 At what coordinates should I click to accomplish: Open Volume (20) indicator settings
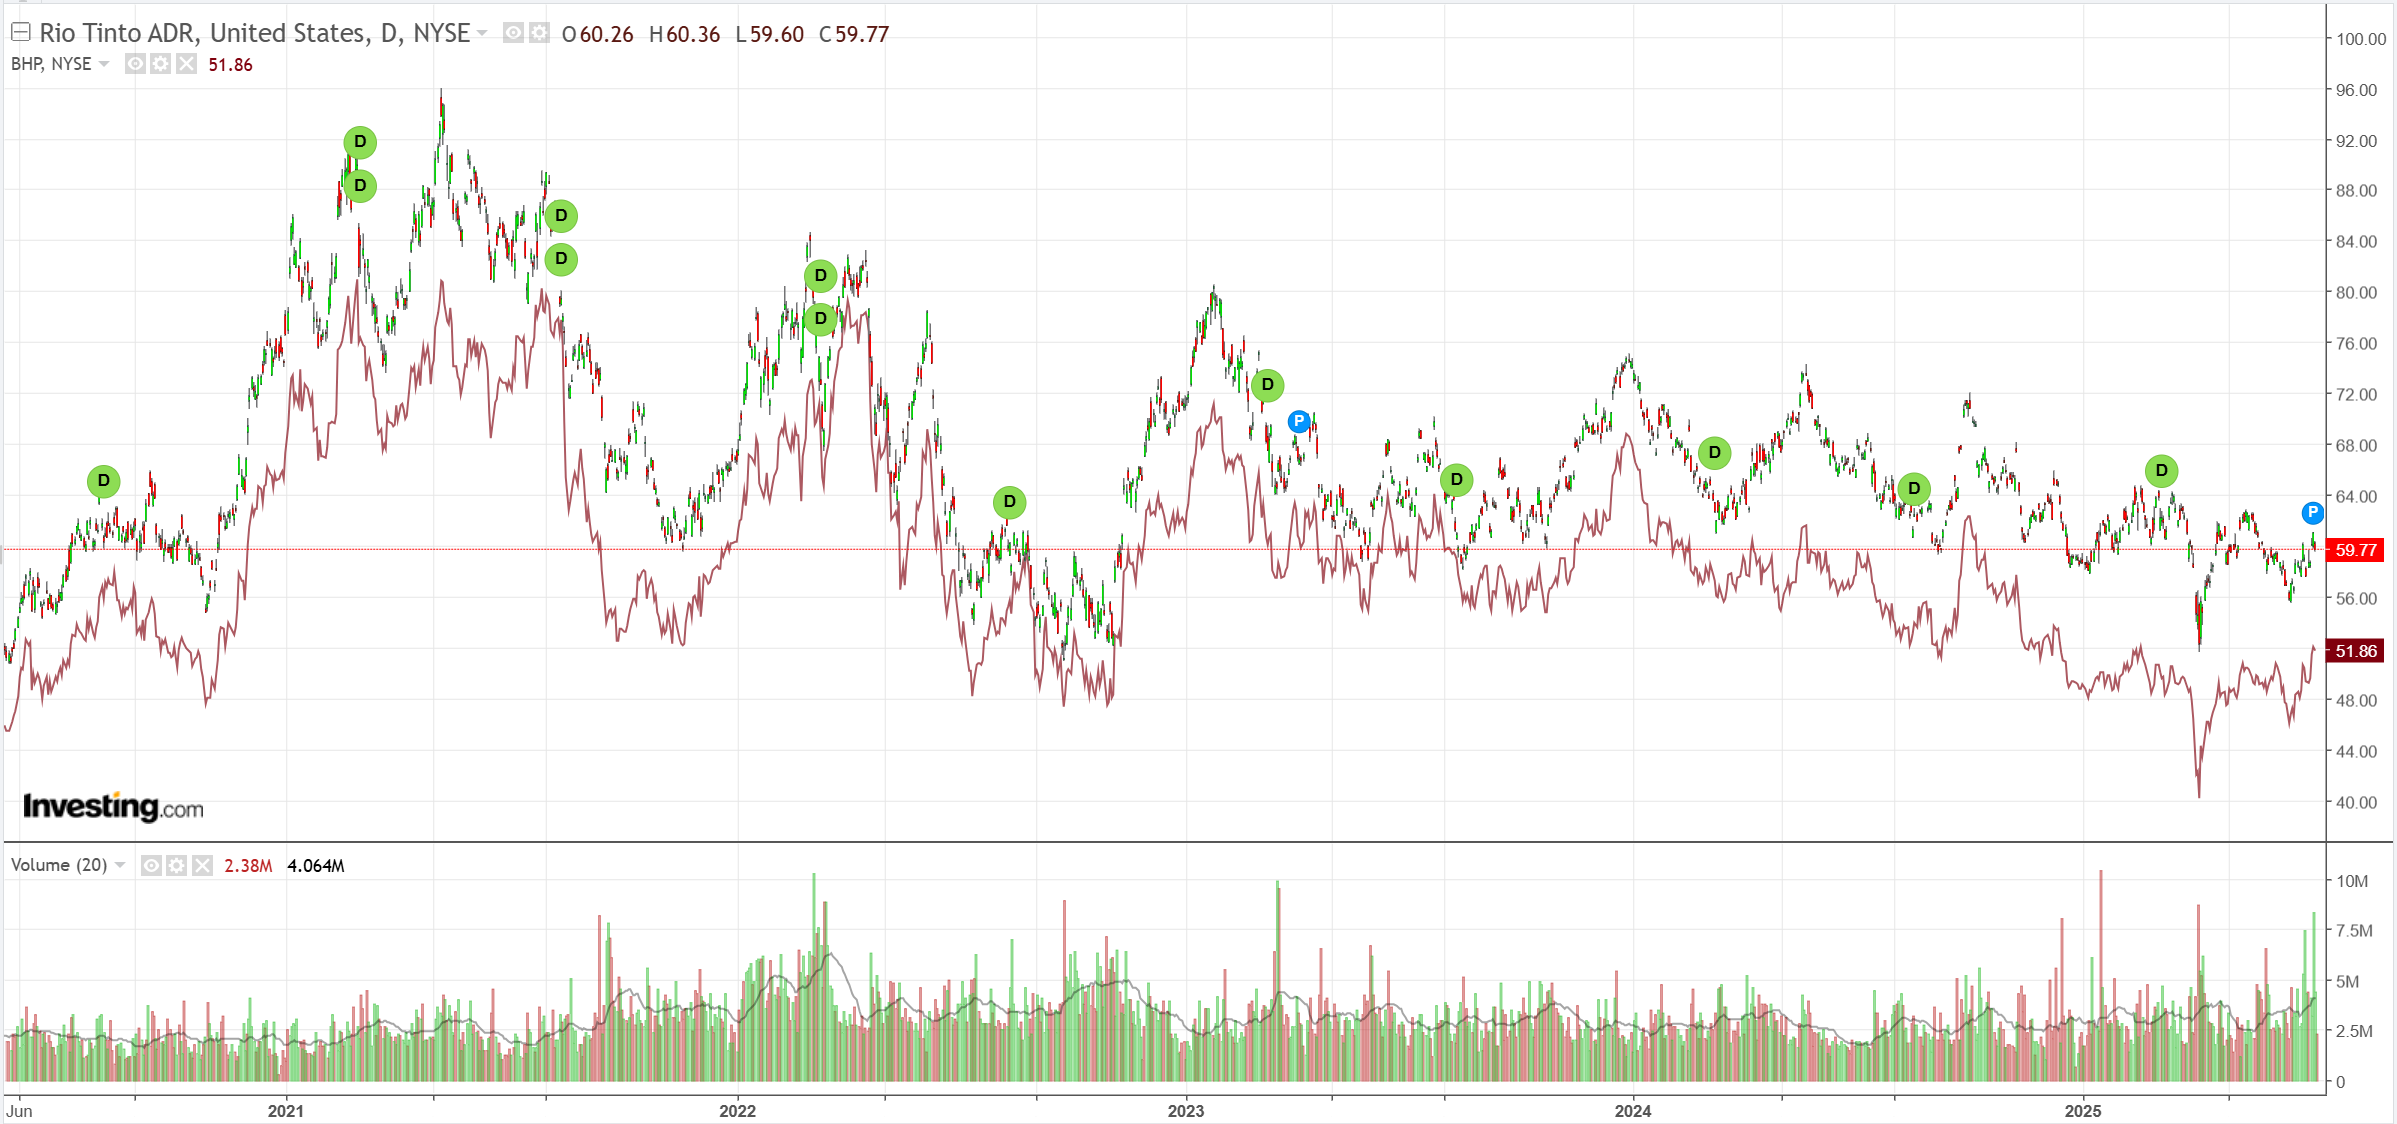coord(177,865)
